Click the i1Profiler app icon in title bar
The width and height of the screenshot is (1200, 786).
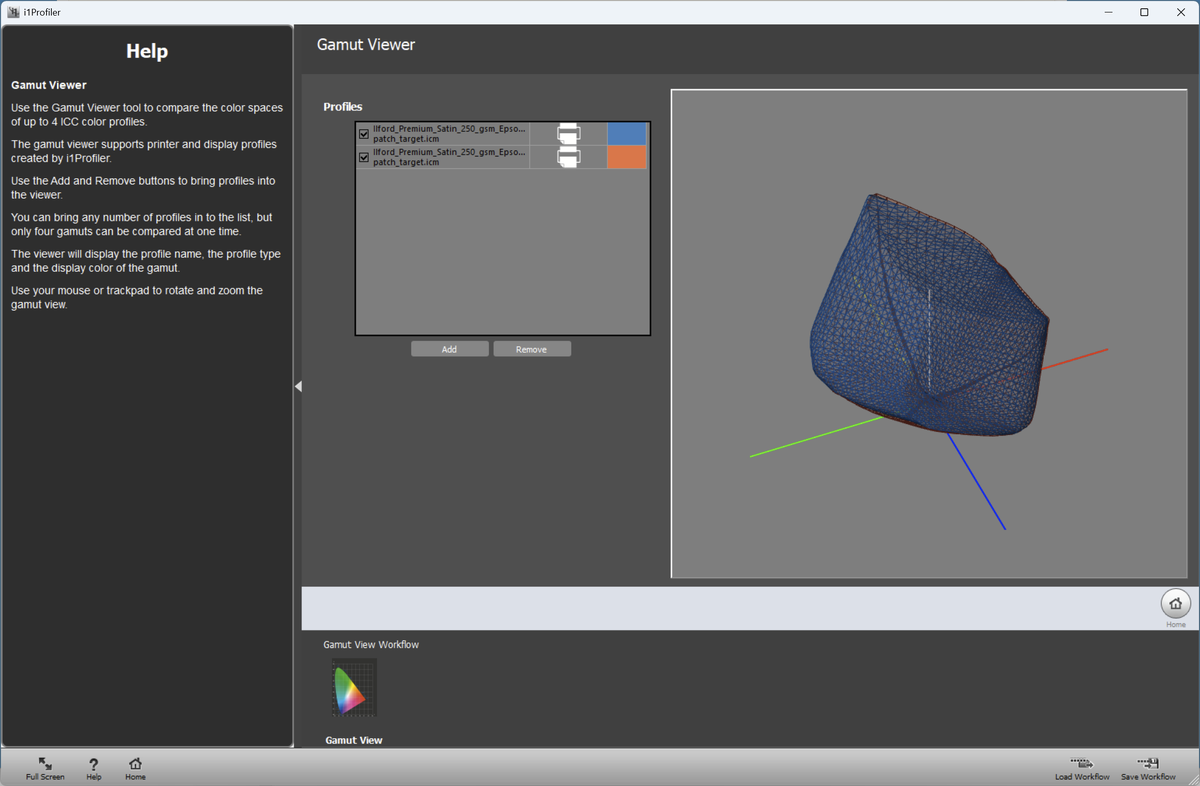[x=13, y=12]
